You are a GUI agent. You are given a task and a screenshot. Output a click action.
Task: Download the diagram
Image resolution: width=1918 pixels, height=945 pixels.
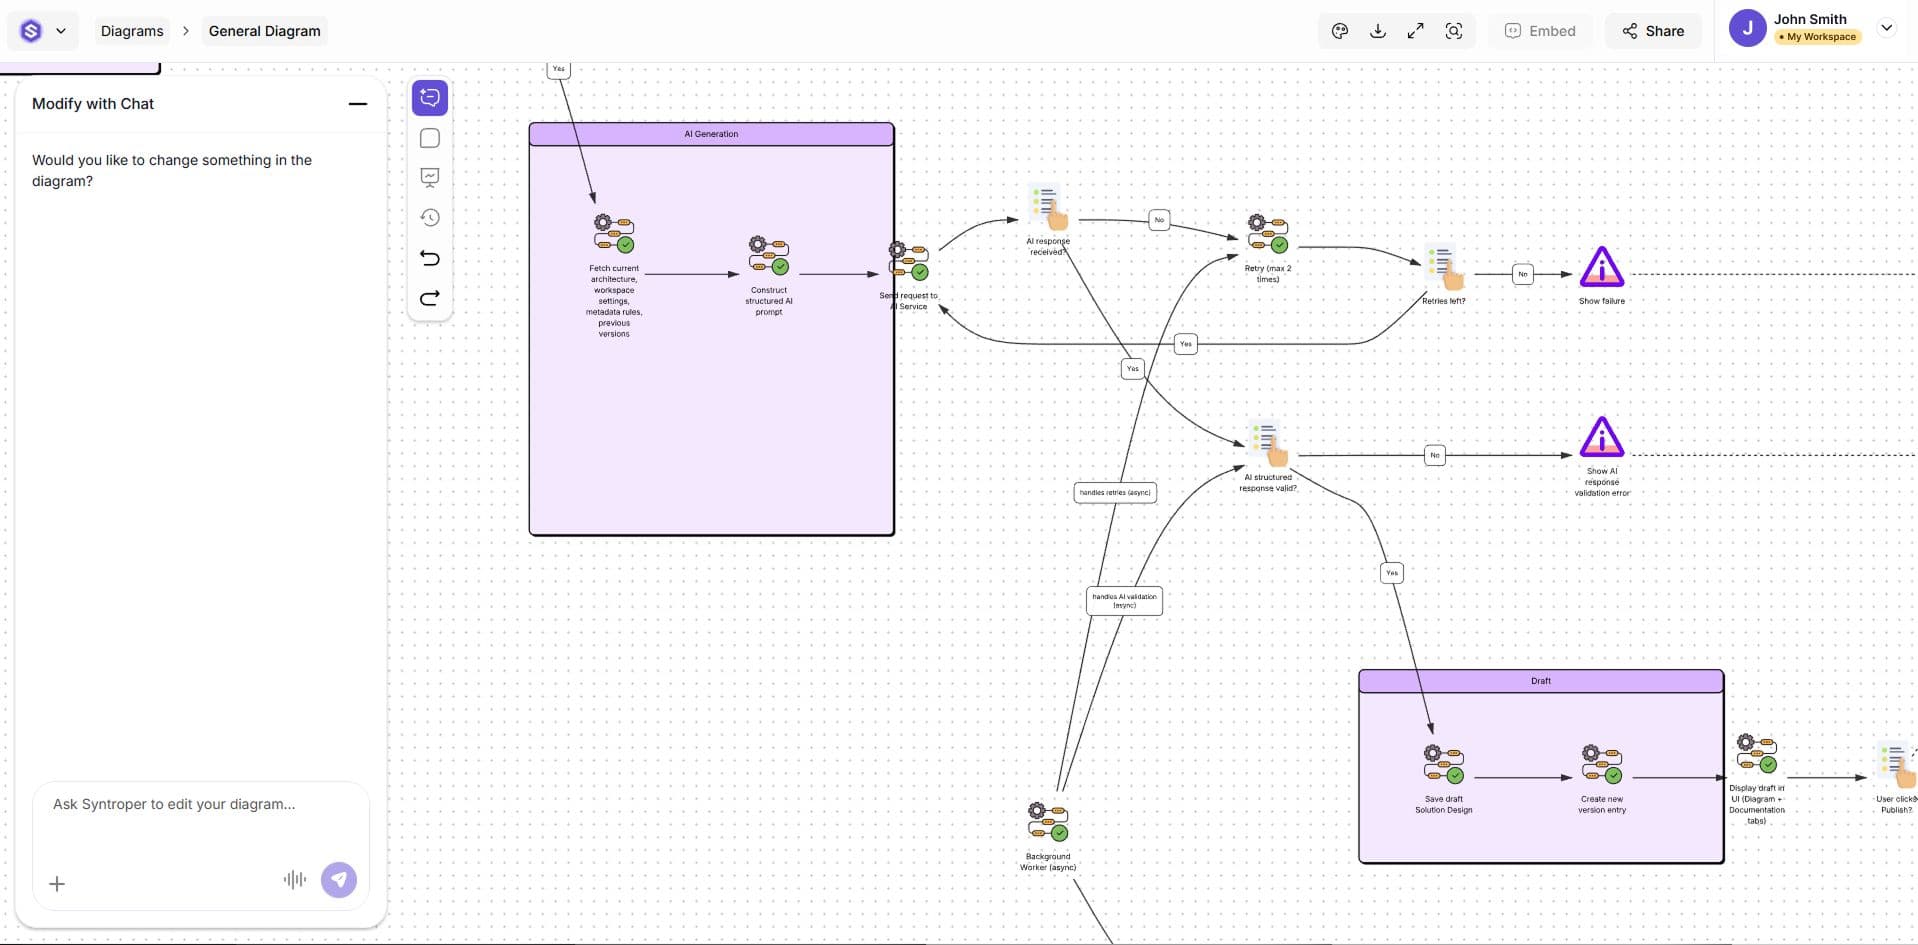tap(1378, 31)
